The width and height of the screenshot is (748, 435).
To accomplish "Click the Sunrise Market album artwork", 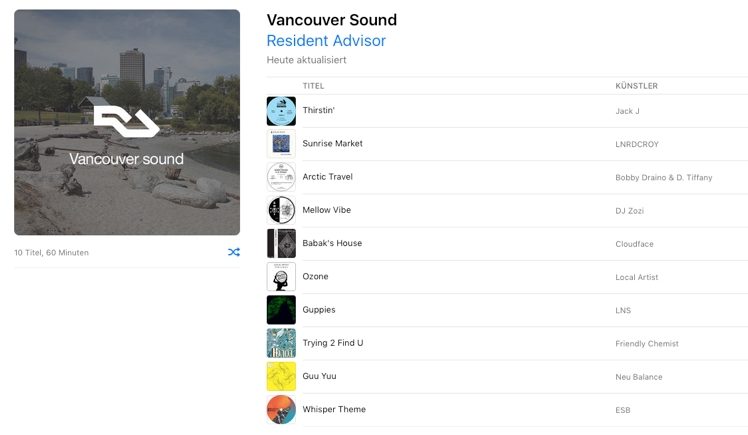I will (x=281, y=144).
